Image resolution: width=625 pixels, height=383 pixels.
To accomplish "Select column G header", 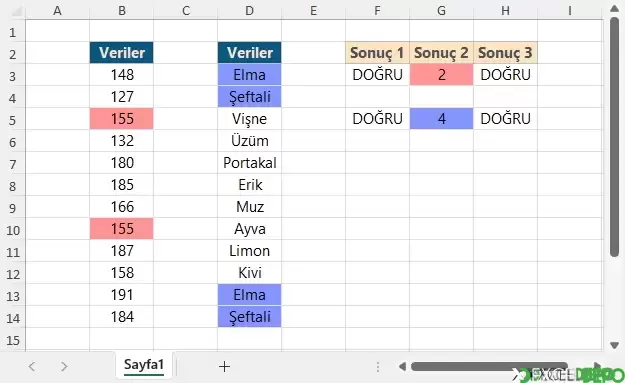I will (x=441, y=11).
